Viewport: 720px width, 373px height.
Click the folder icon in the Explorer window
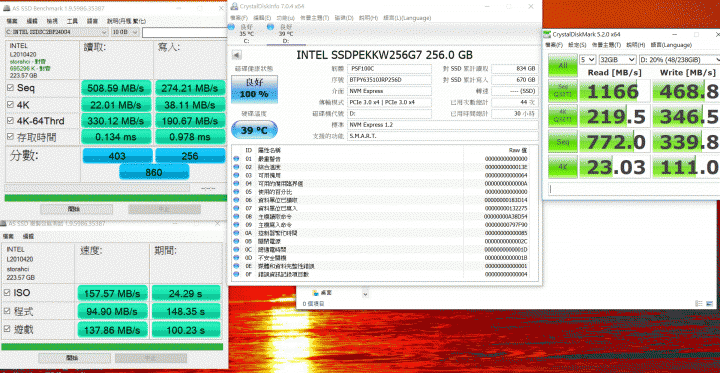tap(315, 293)
